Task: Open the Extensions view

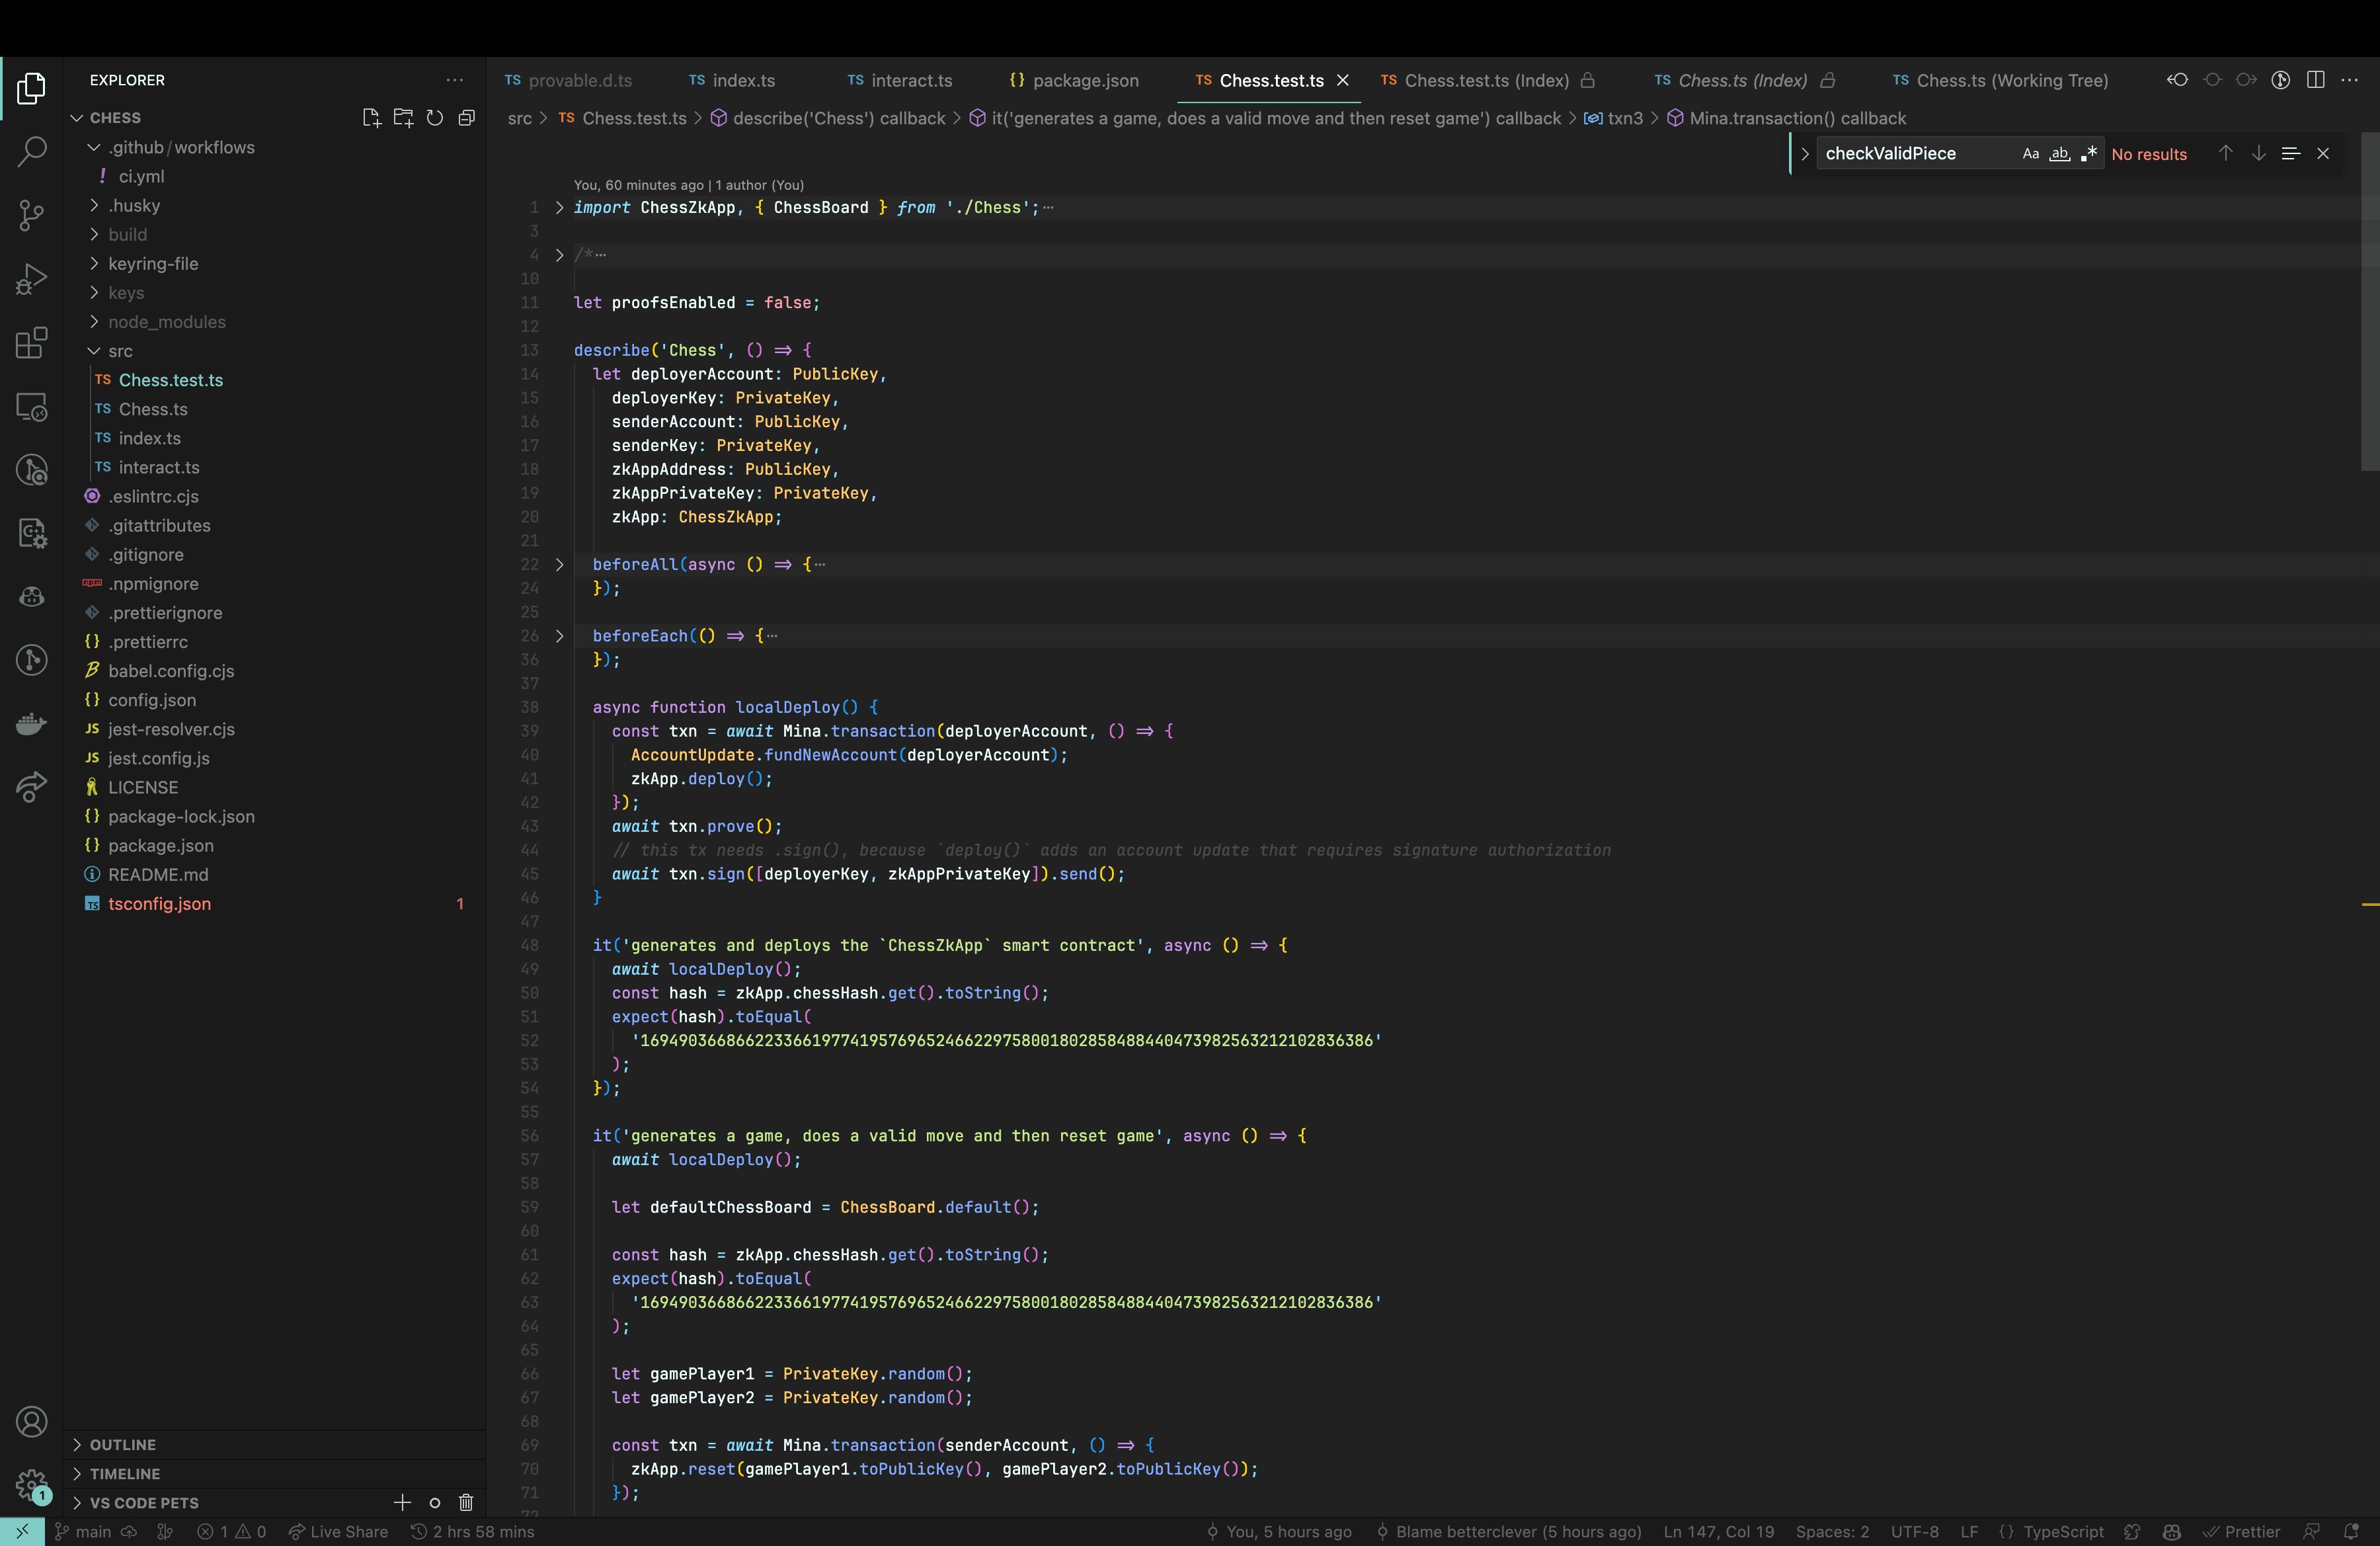Action: [31, 343]
